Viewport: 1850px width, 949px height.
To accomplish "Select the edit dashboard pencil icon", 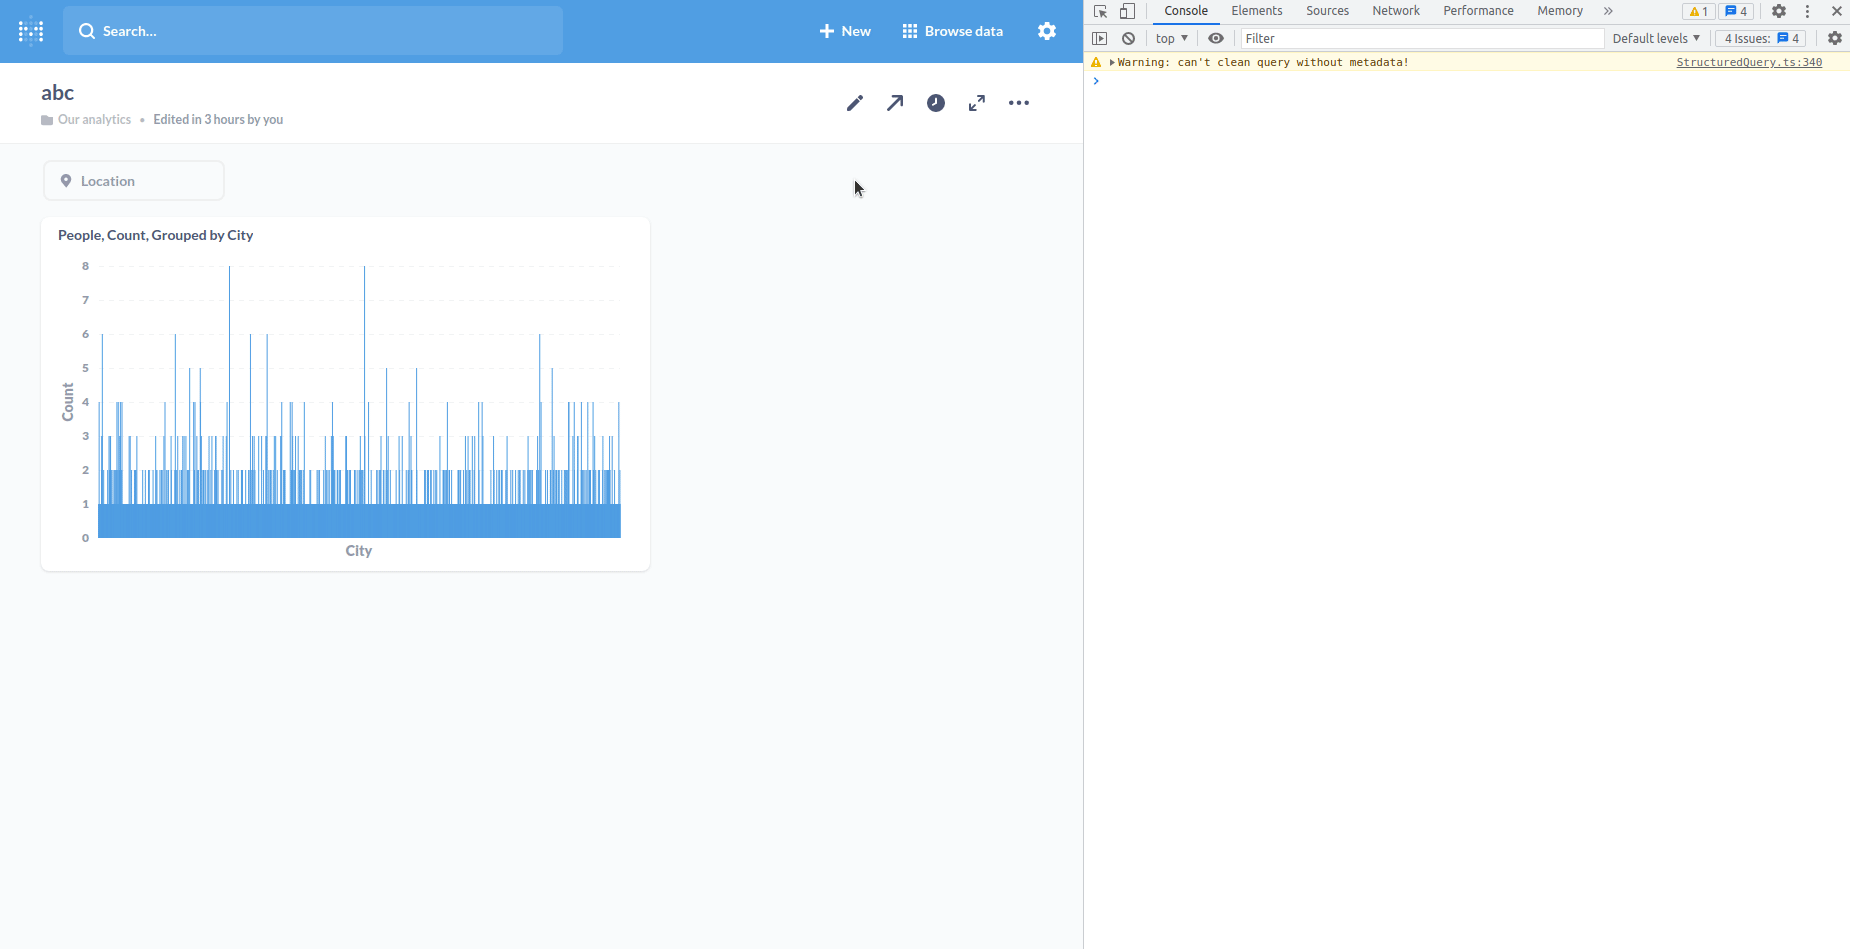I will (x=854, y=102).
